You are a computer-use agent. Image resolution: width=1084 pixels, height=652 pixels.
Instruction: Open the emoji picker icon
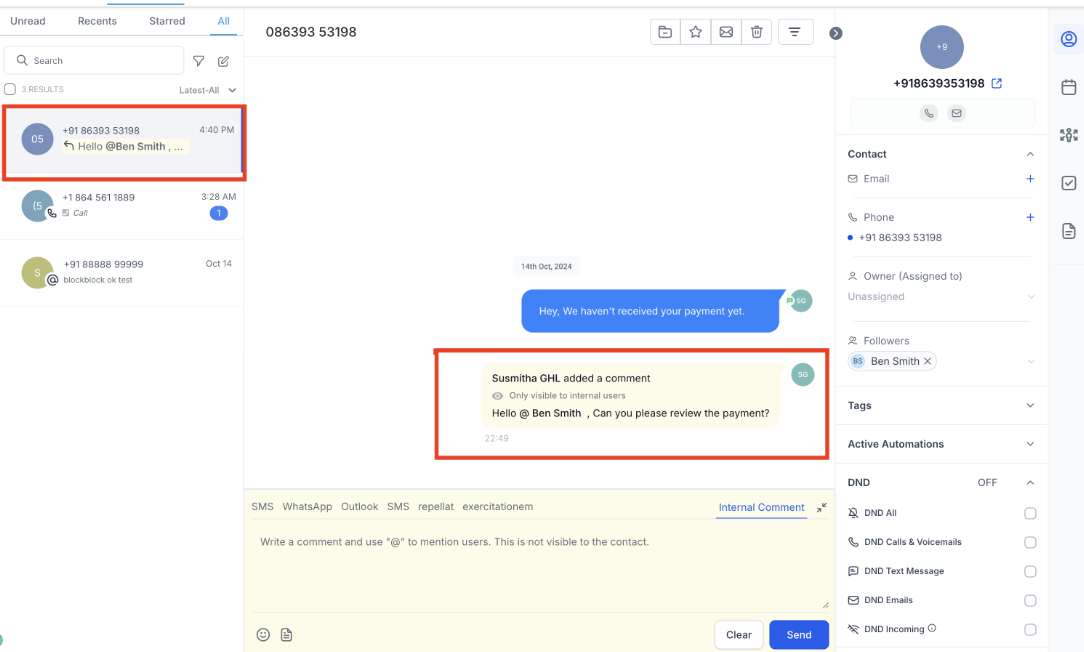click(x=264, y=635)
